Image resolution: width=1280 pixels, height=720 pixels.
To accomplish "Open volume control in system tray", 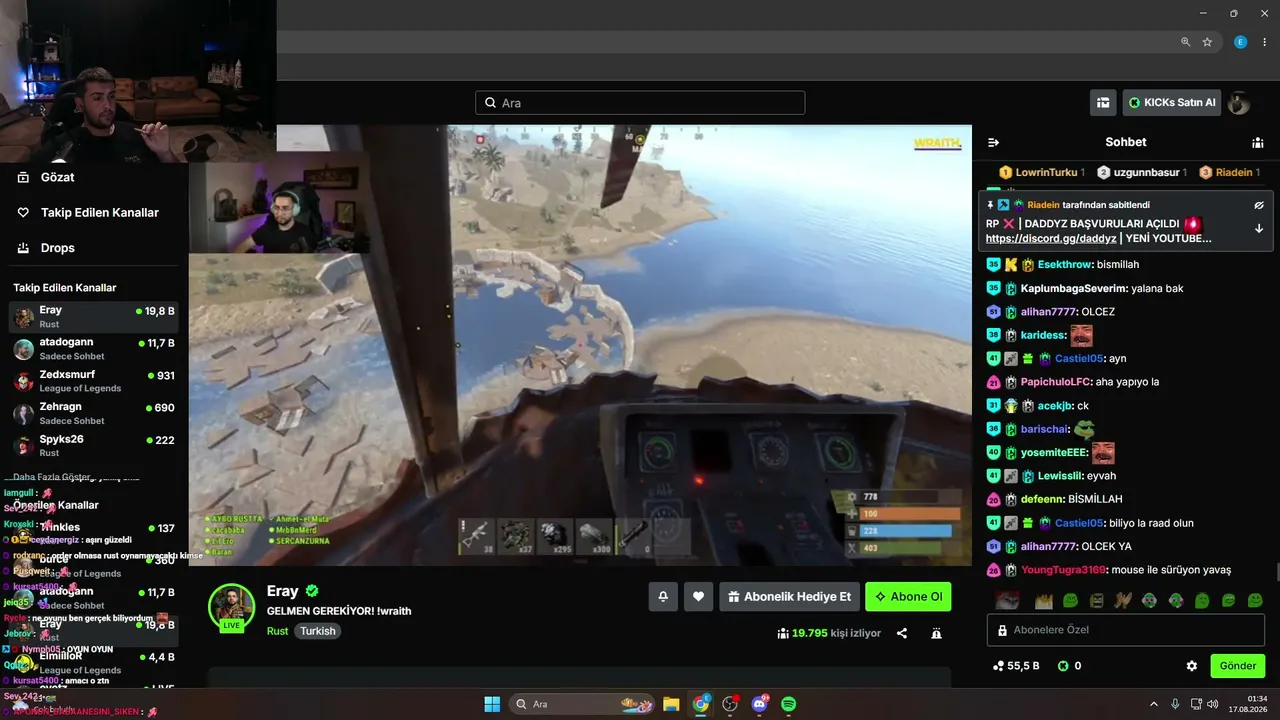I will (x=1212, y=704).
